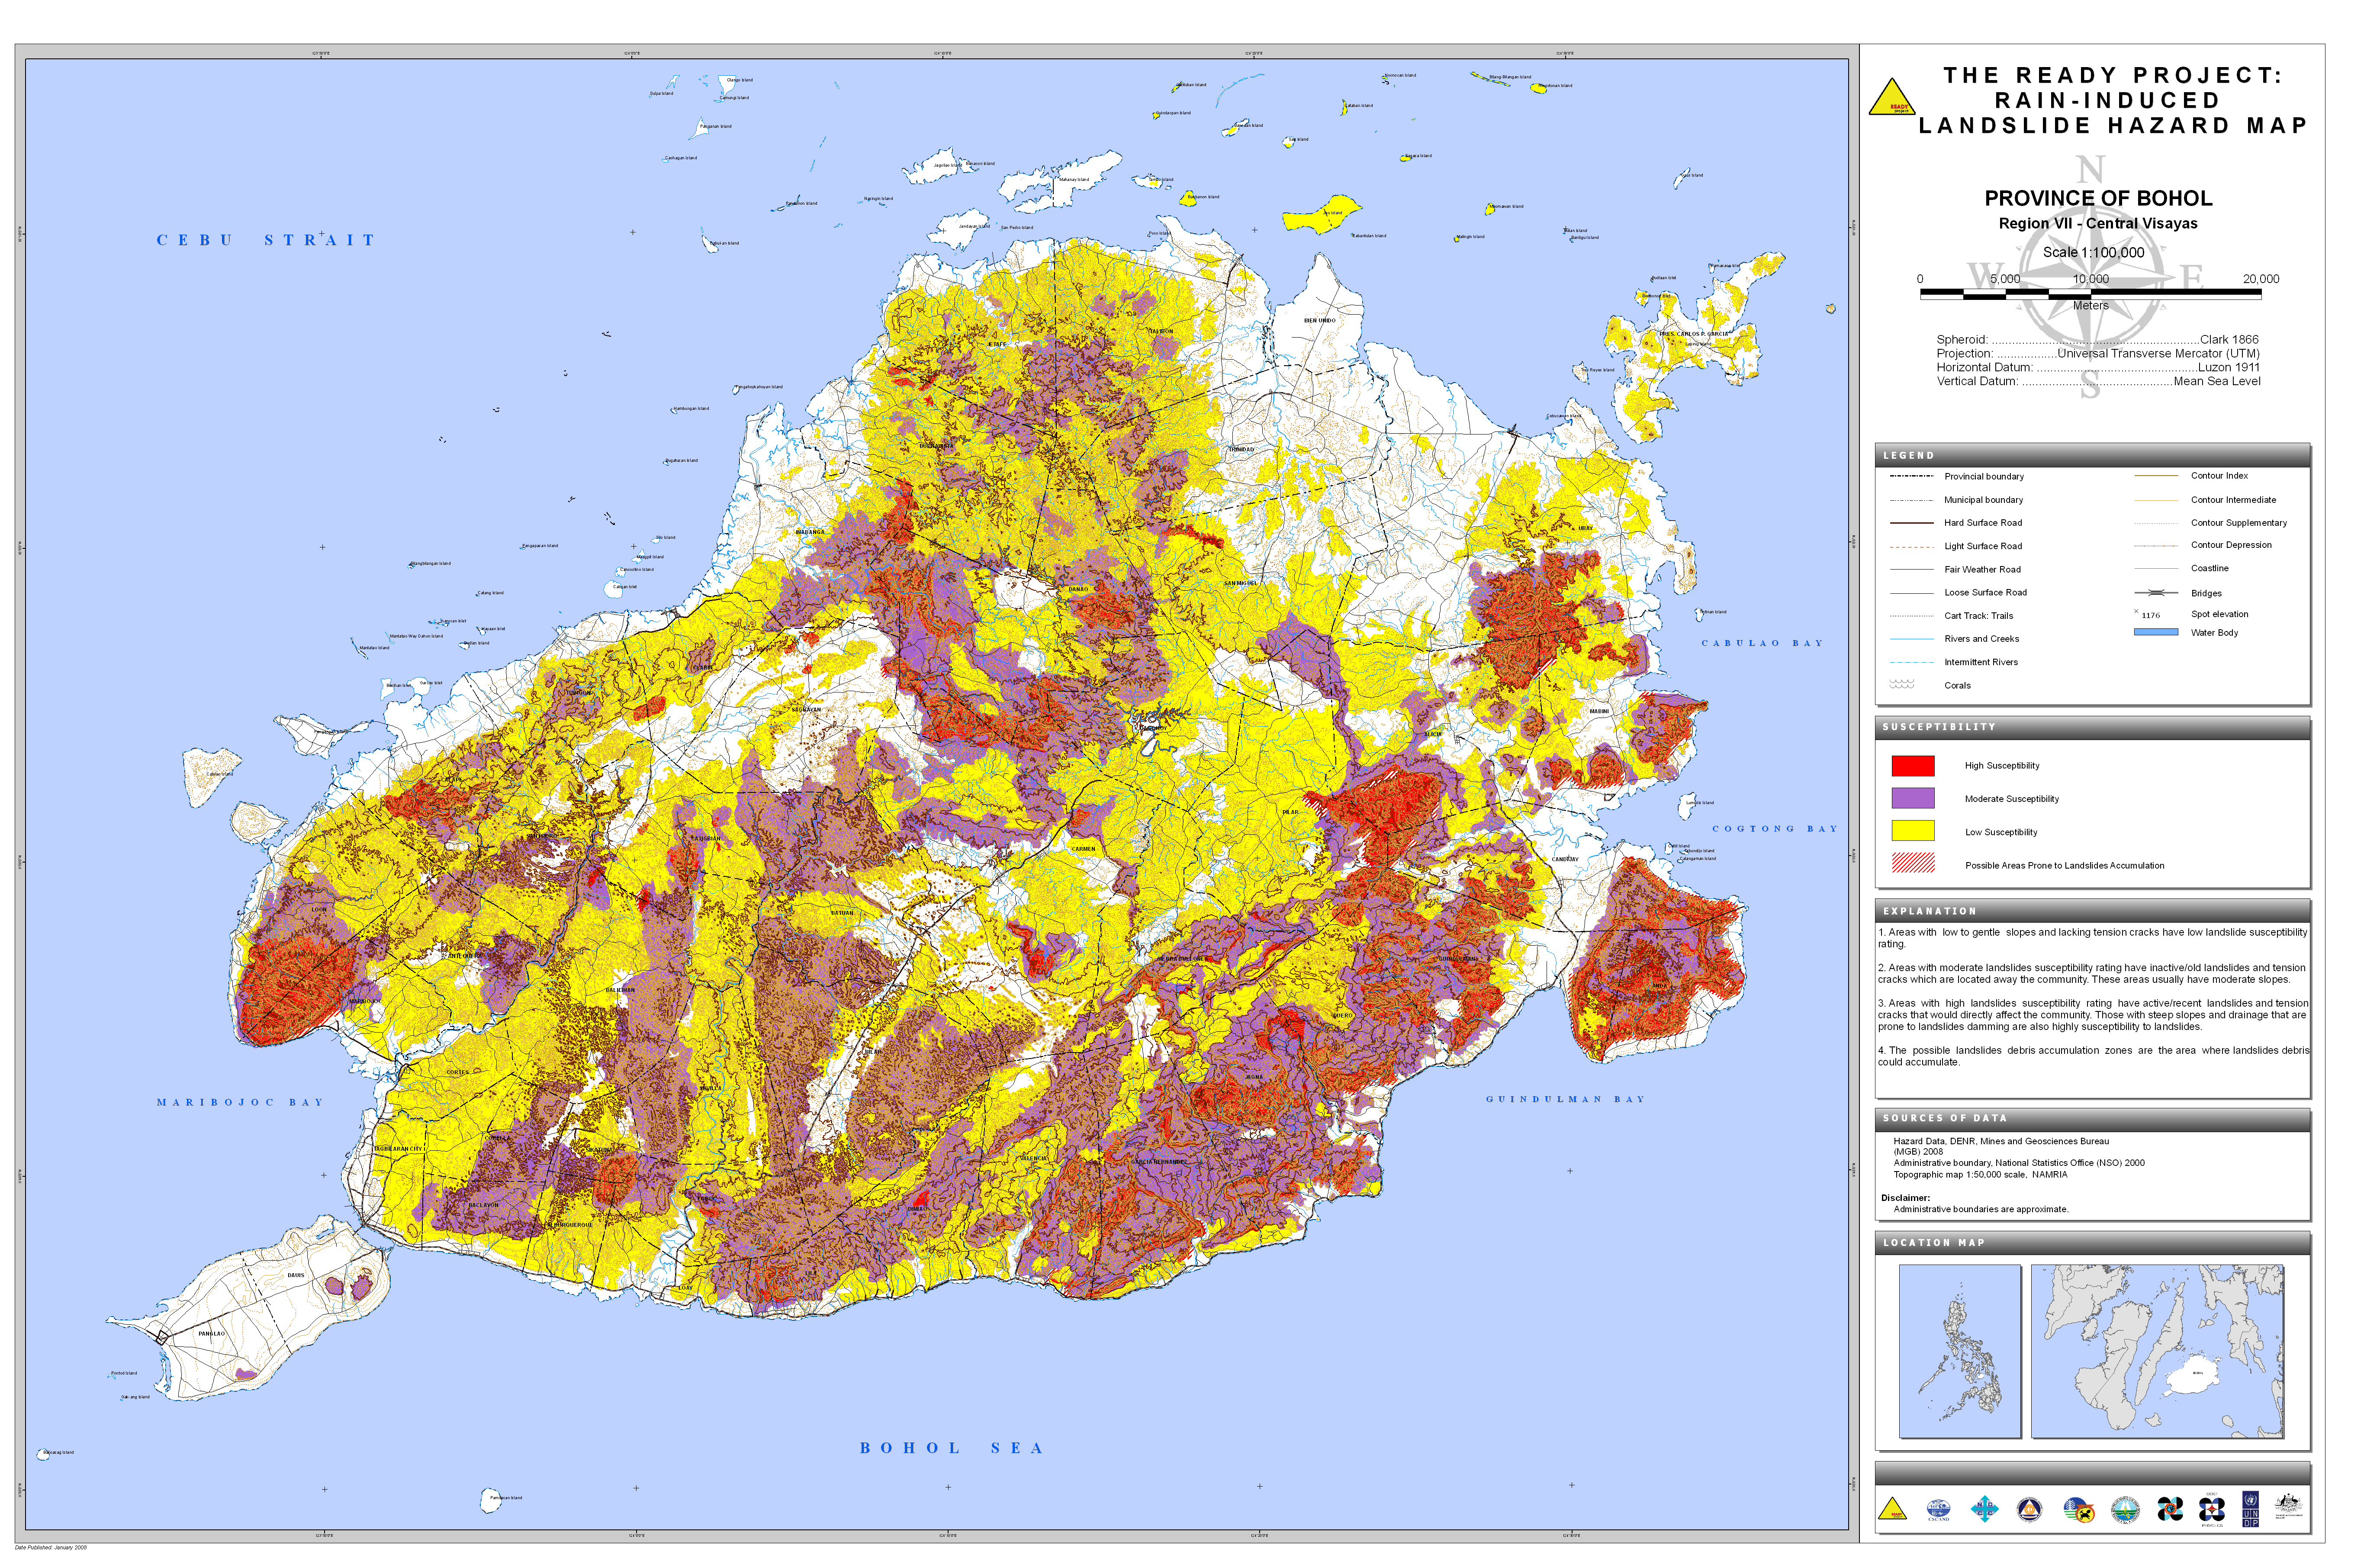Click the 'MARIBOJOC BAY' label
Screen dimensions: 2380x1558
pos(240,1102)
